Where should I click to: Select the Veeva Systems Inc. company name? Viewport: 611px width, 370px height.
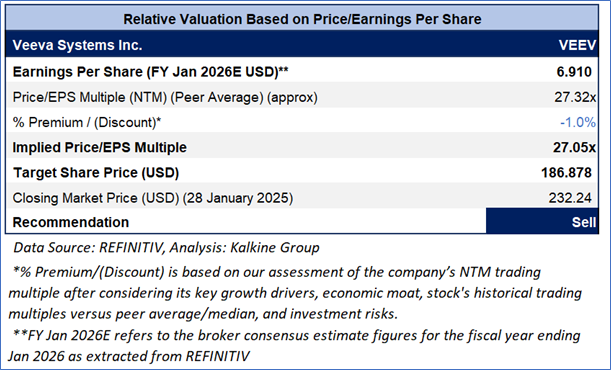pos(78,45)
